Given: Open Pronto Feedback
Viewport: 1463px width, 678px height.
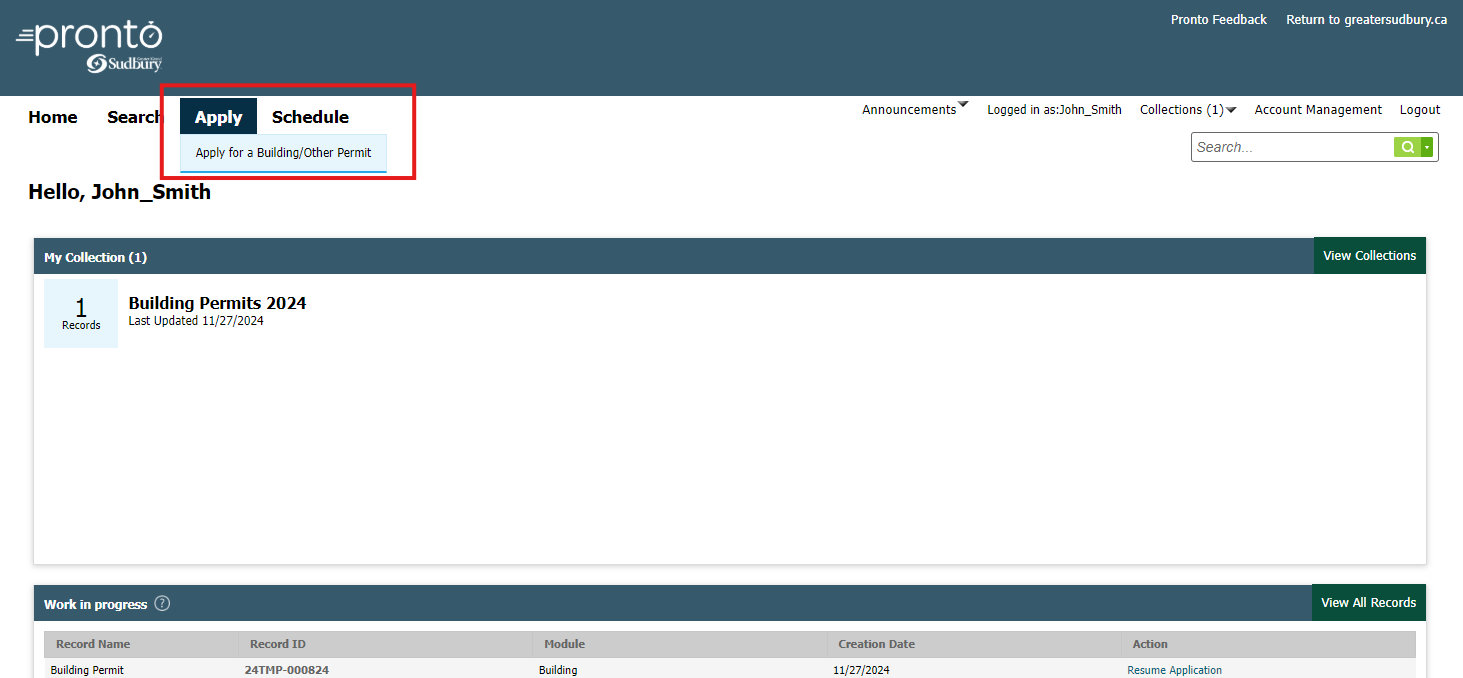Looking at the screenshot, I should [1218, 19].
